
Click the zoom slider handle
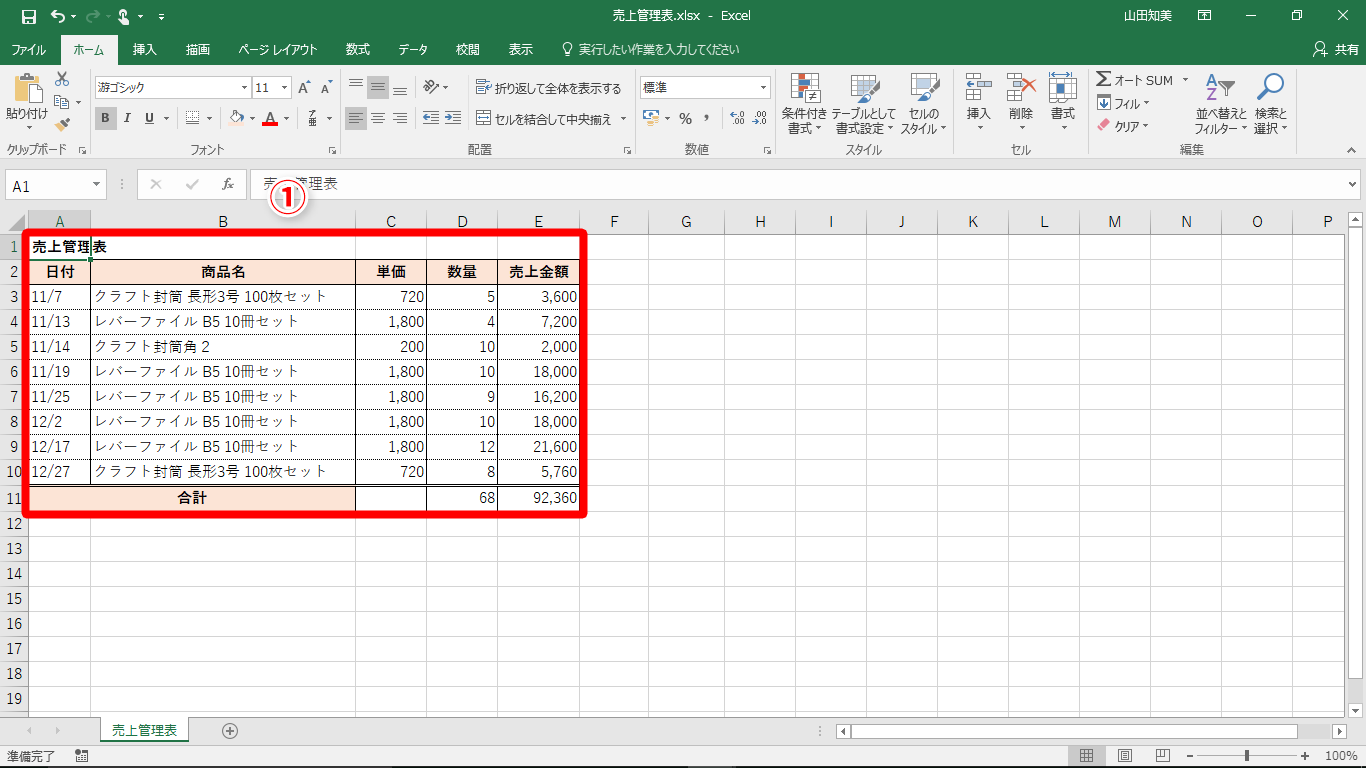click(x=1247, y=756)
